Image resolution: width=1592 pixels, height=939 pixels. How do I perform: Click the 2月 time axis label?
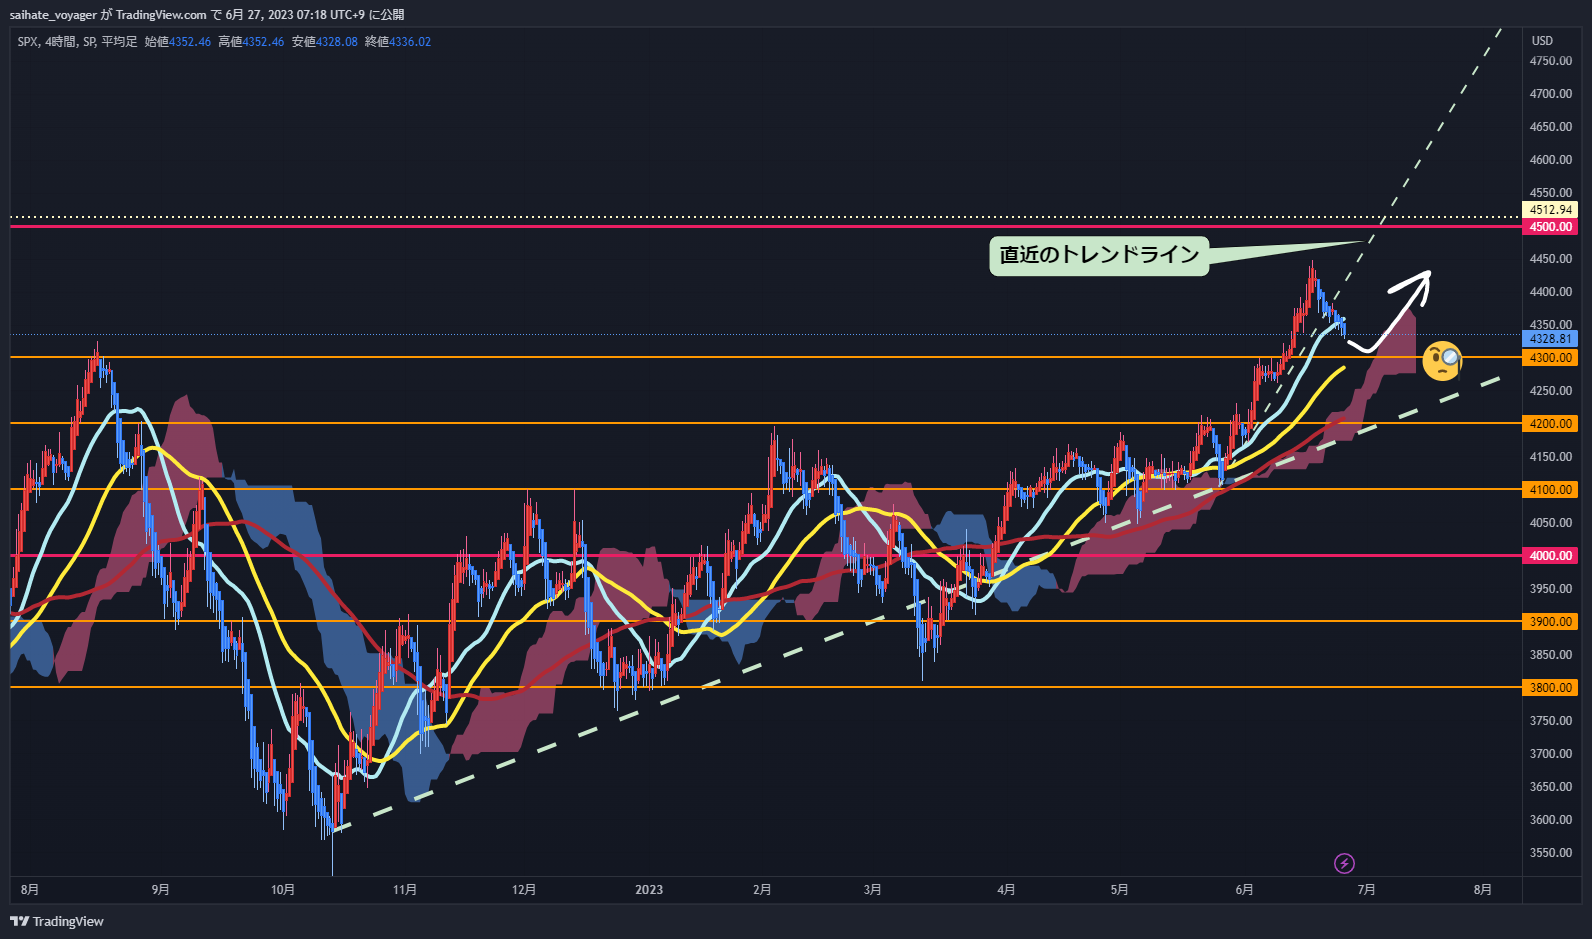(762, 890)
